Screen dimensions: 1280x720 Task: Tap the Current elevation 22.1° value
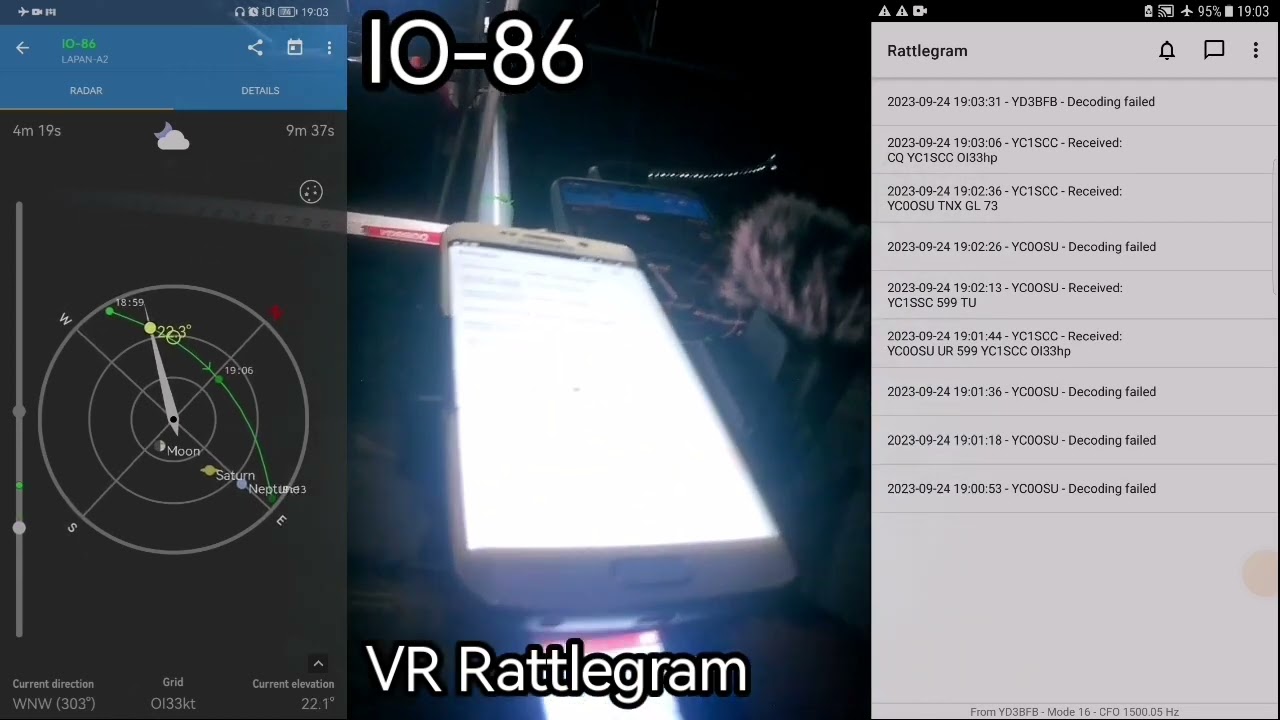point(317,704)
